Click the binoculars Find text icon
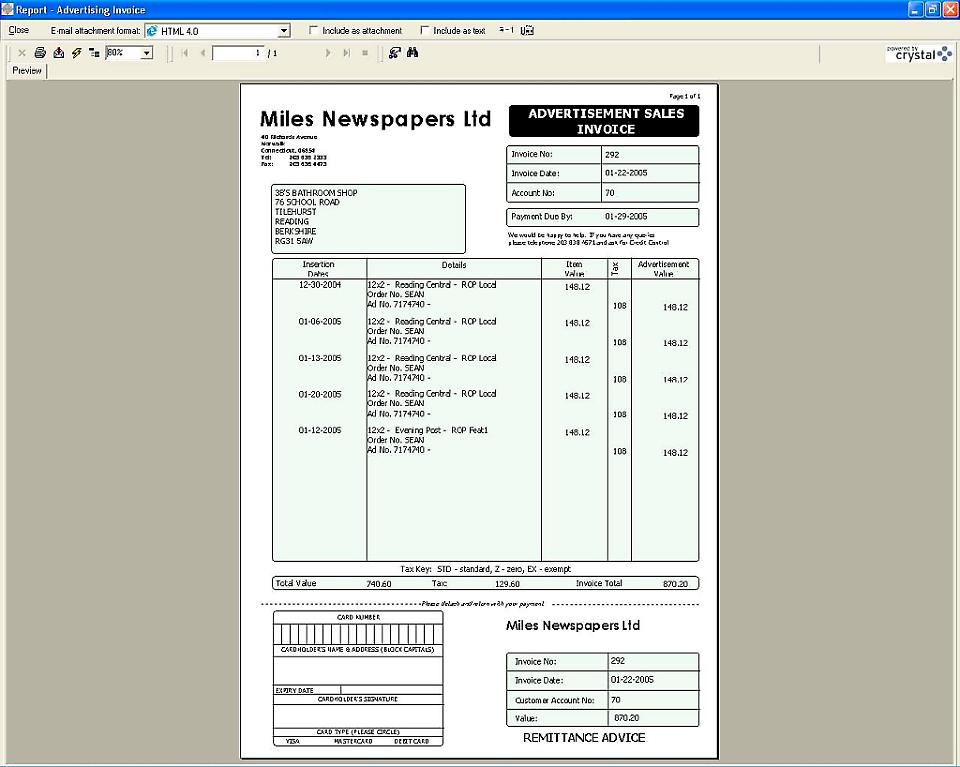This screenshot has height=767, width=960. (x=413, y=53)
